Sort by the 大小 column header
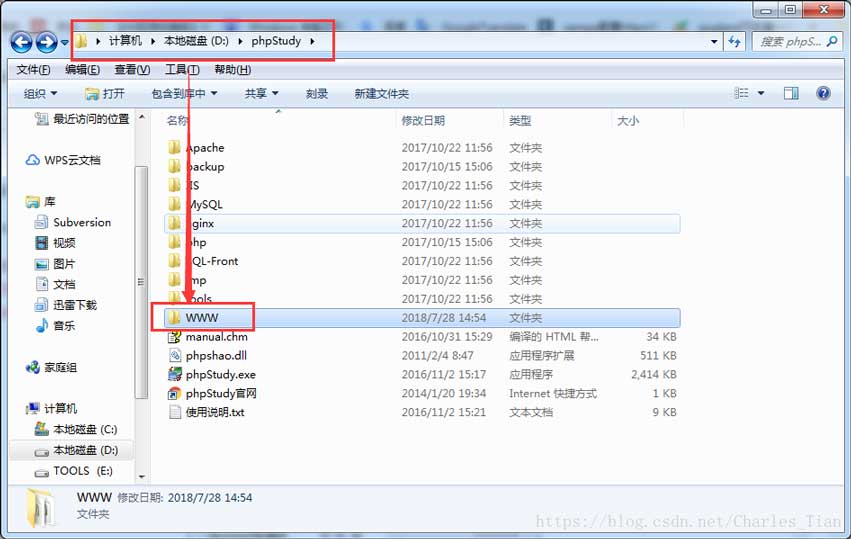851x539 pixels. [x=628, y=121]
